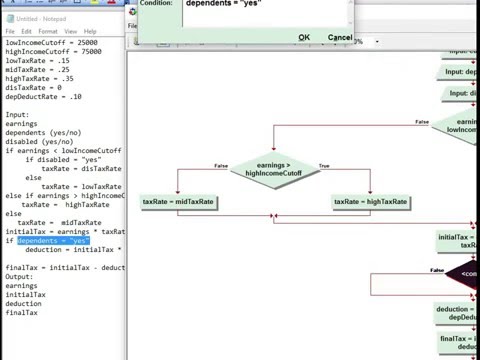Select the black highlighted decision shape

click(461, 274)
